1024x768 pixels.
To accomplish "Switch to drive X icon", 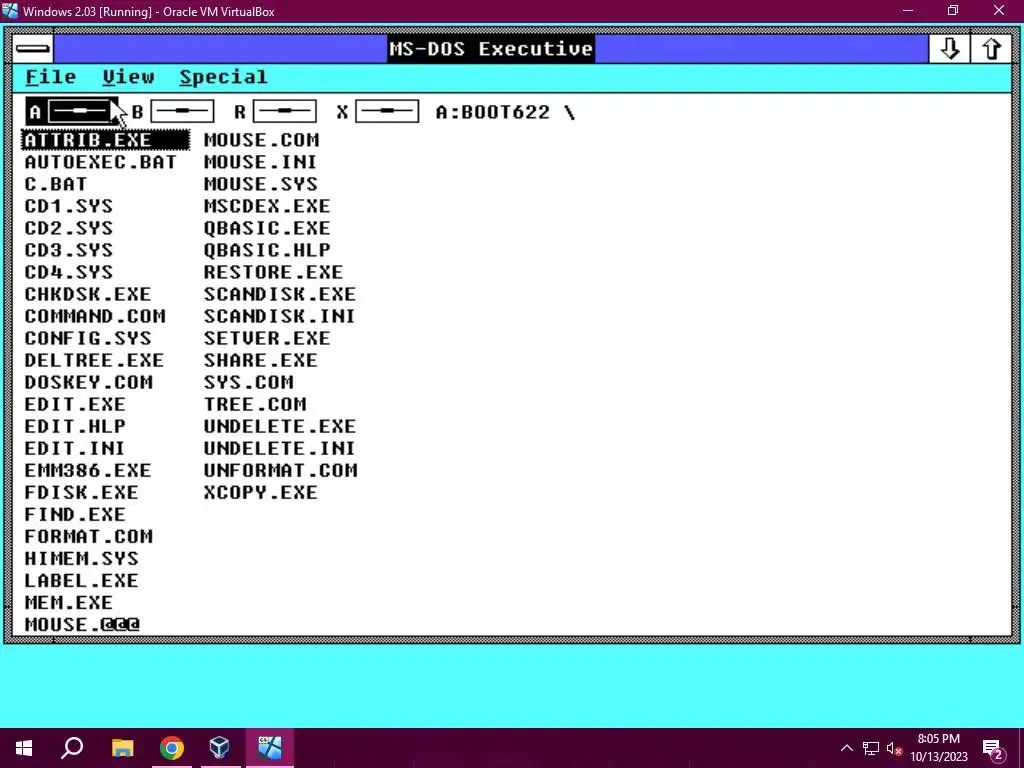I will (378, 112).
